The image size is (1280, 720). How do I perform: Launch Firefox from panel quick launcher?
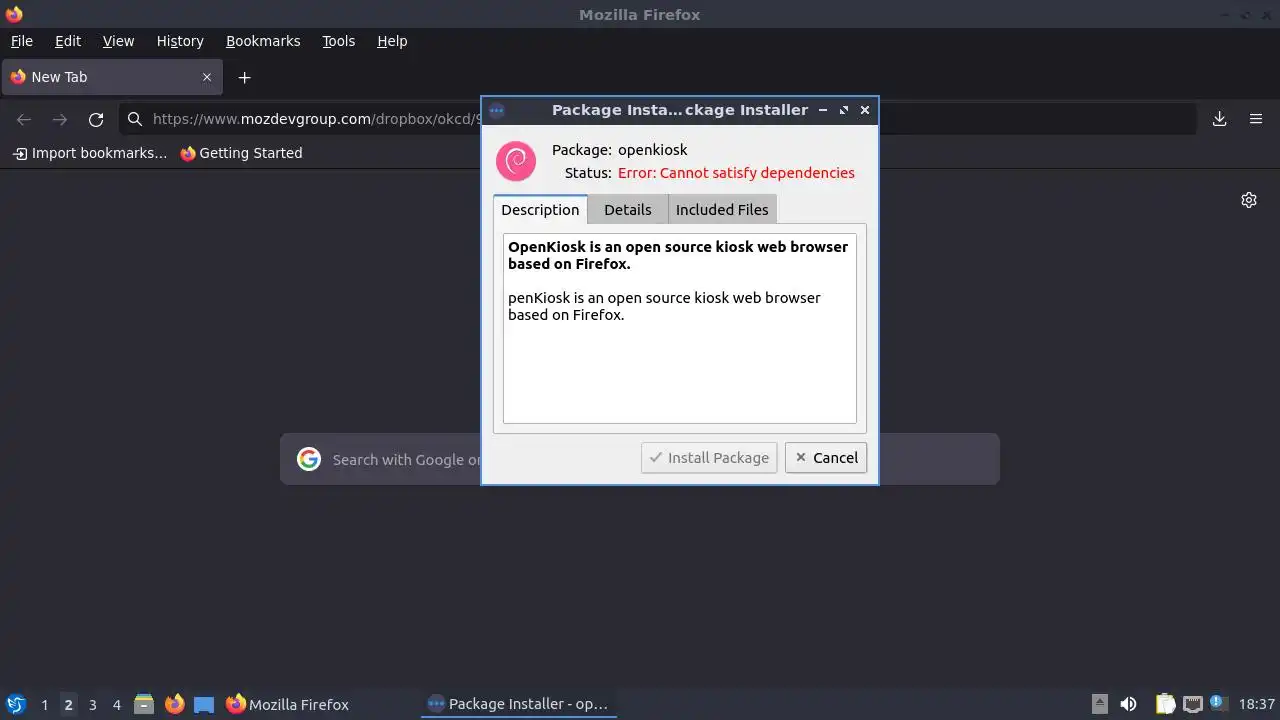tap(174, 704)
